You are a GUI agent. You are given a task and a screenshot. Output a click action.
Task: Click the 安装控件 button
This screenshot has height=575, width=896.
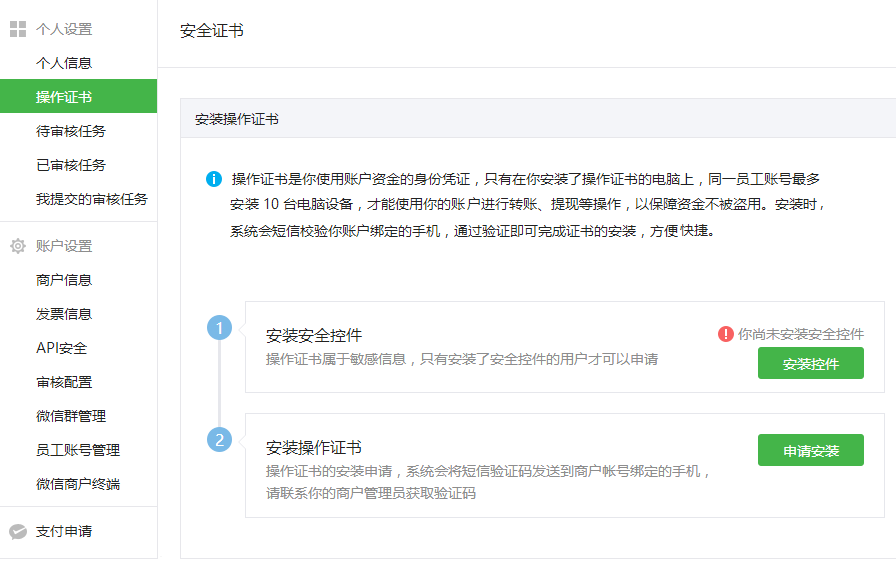810,364
